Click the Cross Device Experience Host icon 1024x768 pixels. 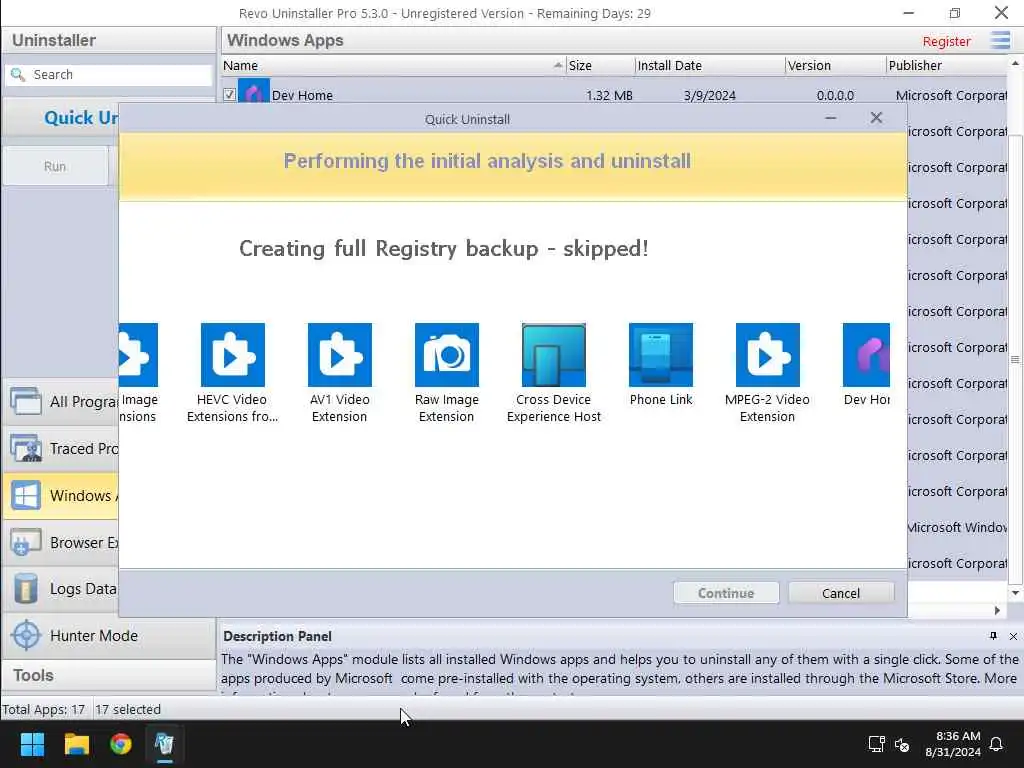pyautogui.click(x=554, y=355)
